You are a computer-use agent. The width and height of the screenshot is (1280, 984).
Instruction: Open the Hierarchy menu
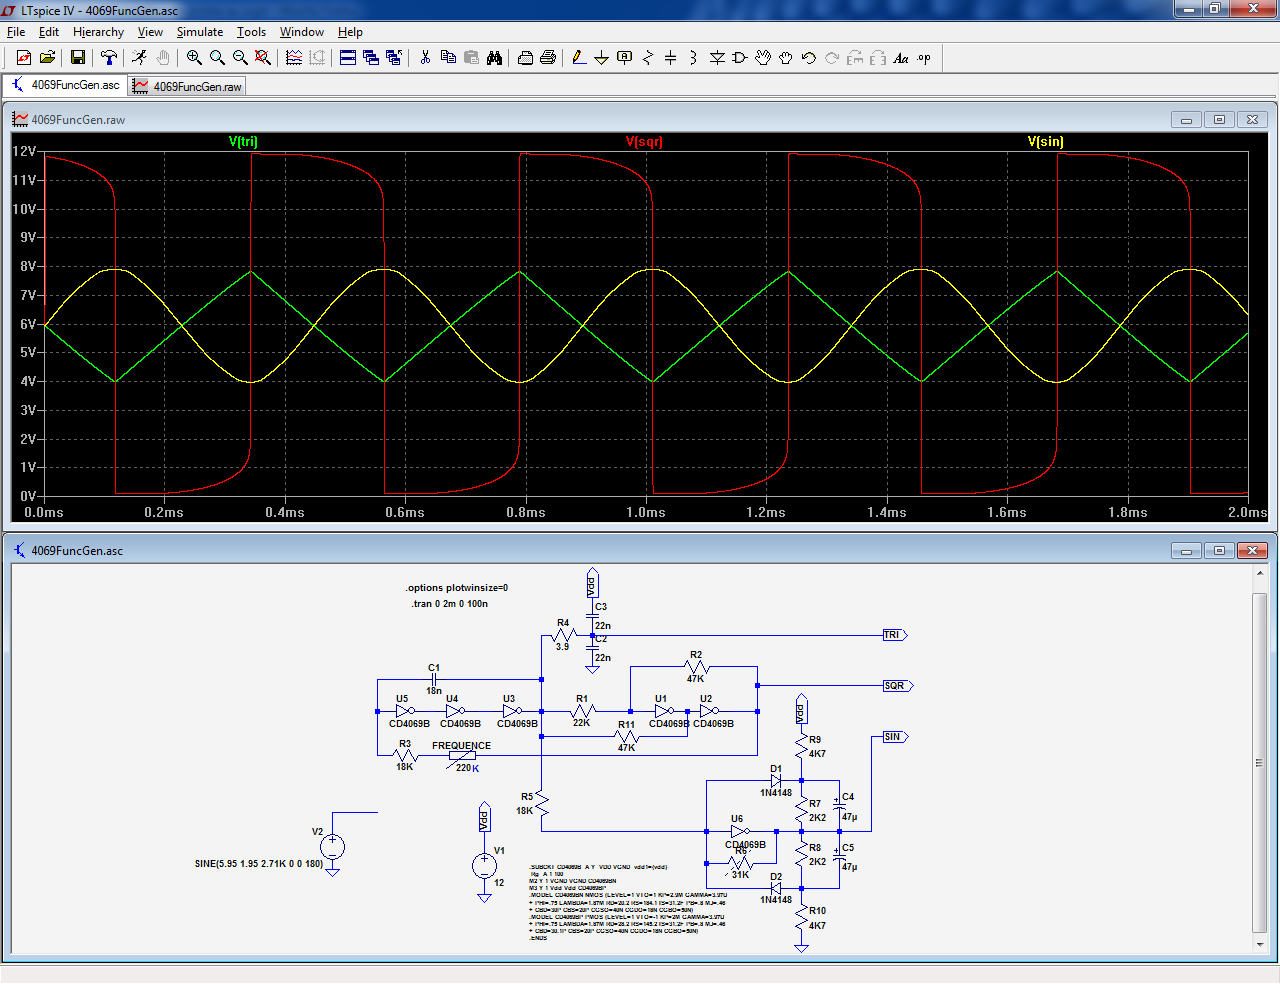click(98, 32)
